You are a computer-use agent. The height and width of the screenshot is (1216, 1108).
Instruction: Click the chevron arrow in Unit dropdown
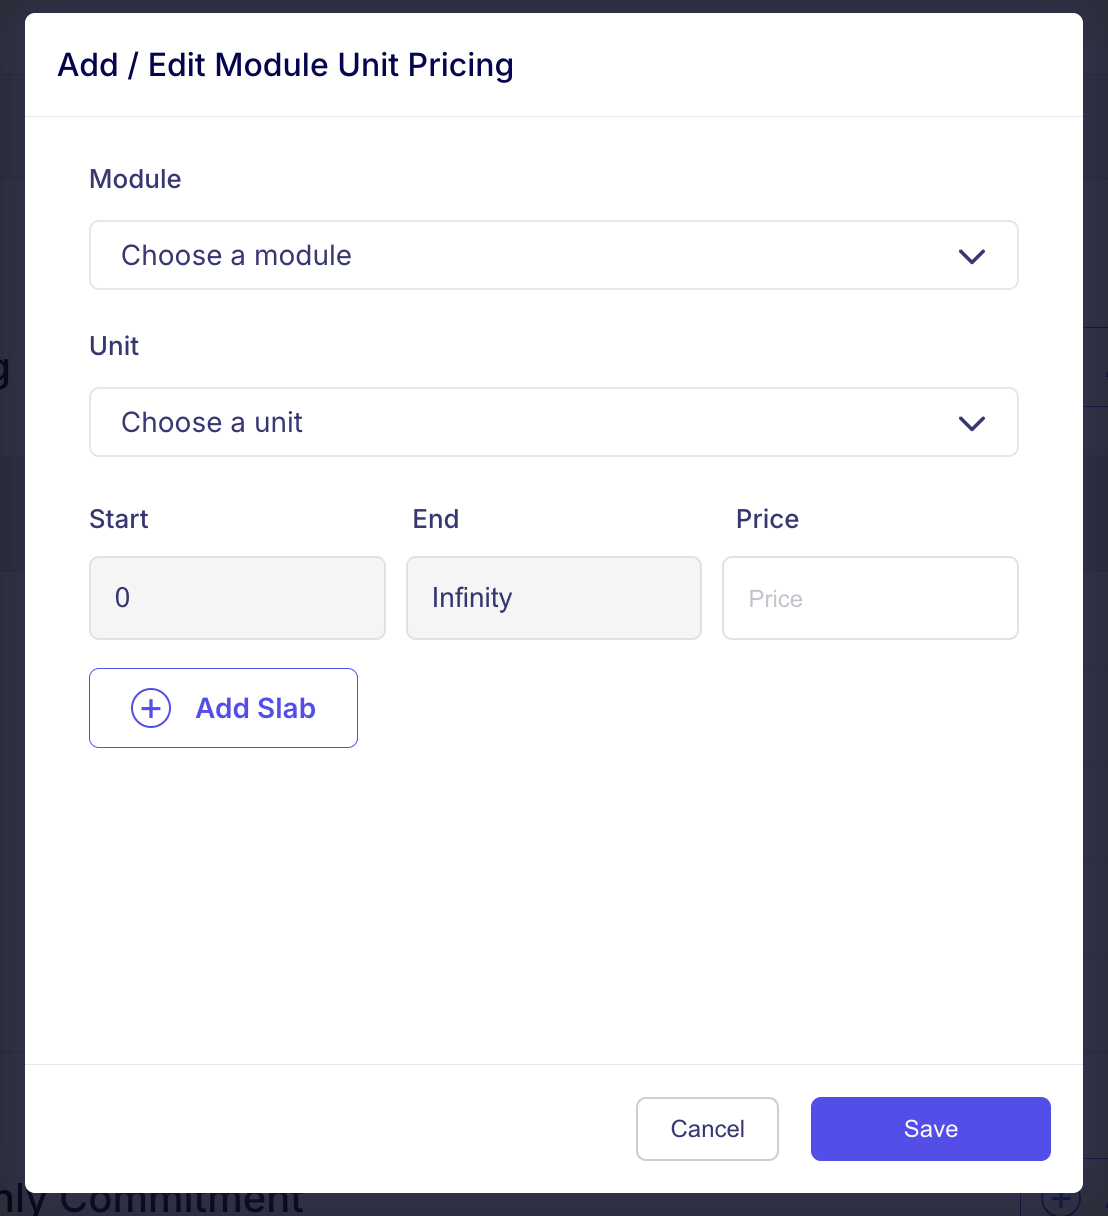pos(971,423)
